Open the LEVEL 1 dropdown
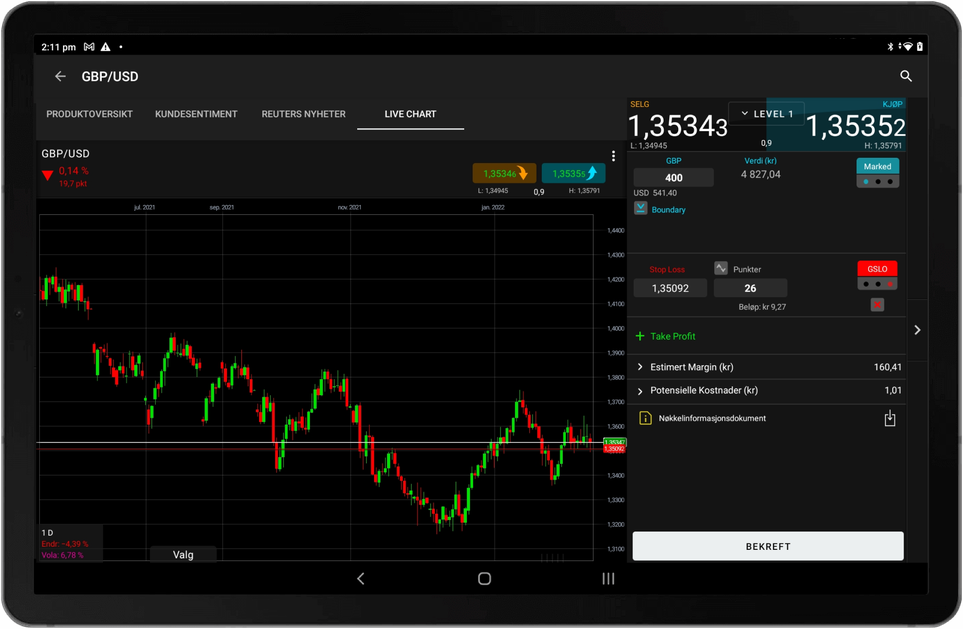Screen dimensions: 963x629 (766, 113)
